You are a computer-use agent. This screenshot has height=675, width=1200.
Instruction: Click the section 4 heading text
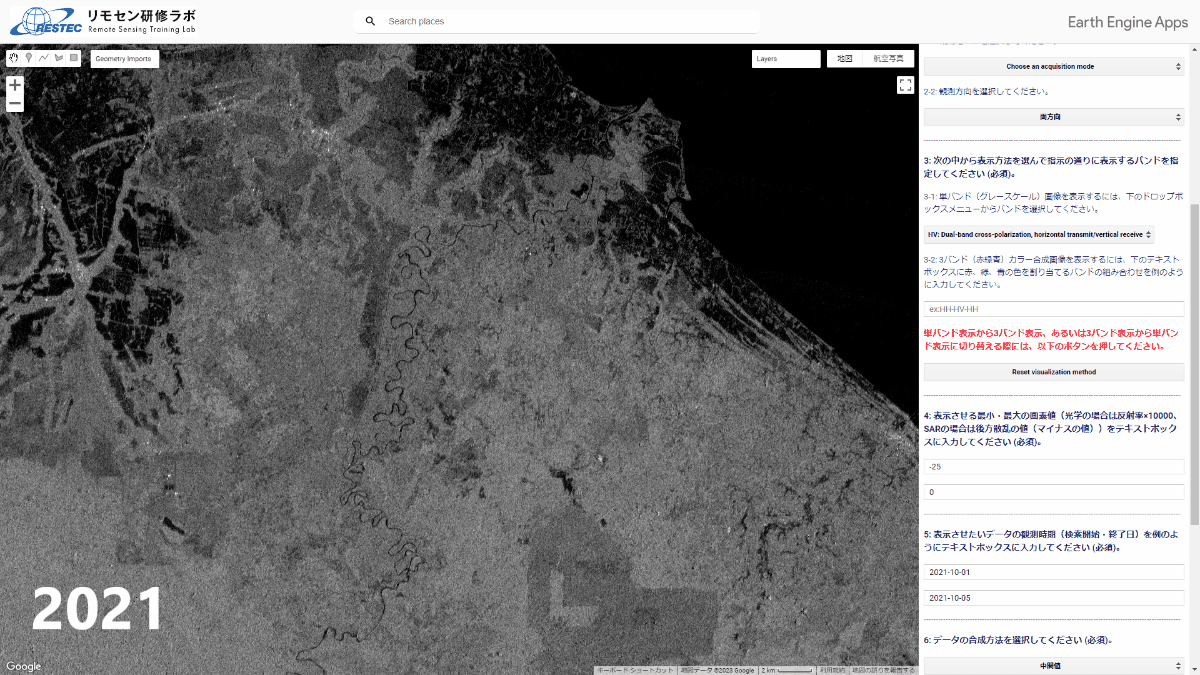[x=1053, y=428]
